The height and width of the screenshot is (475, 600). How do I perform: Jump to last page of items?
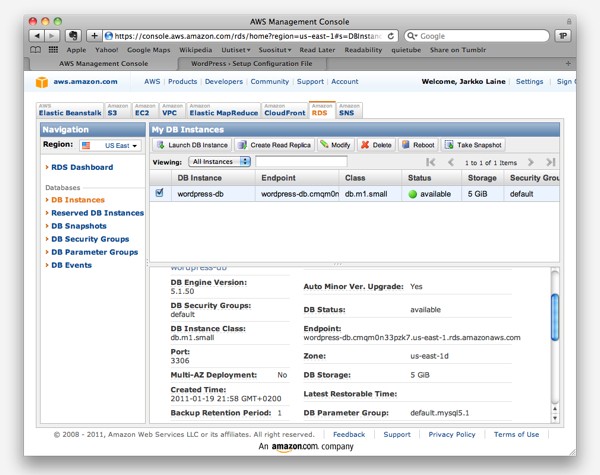point(551,162)
